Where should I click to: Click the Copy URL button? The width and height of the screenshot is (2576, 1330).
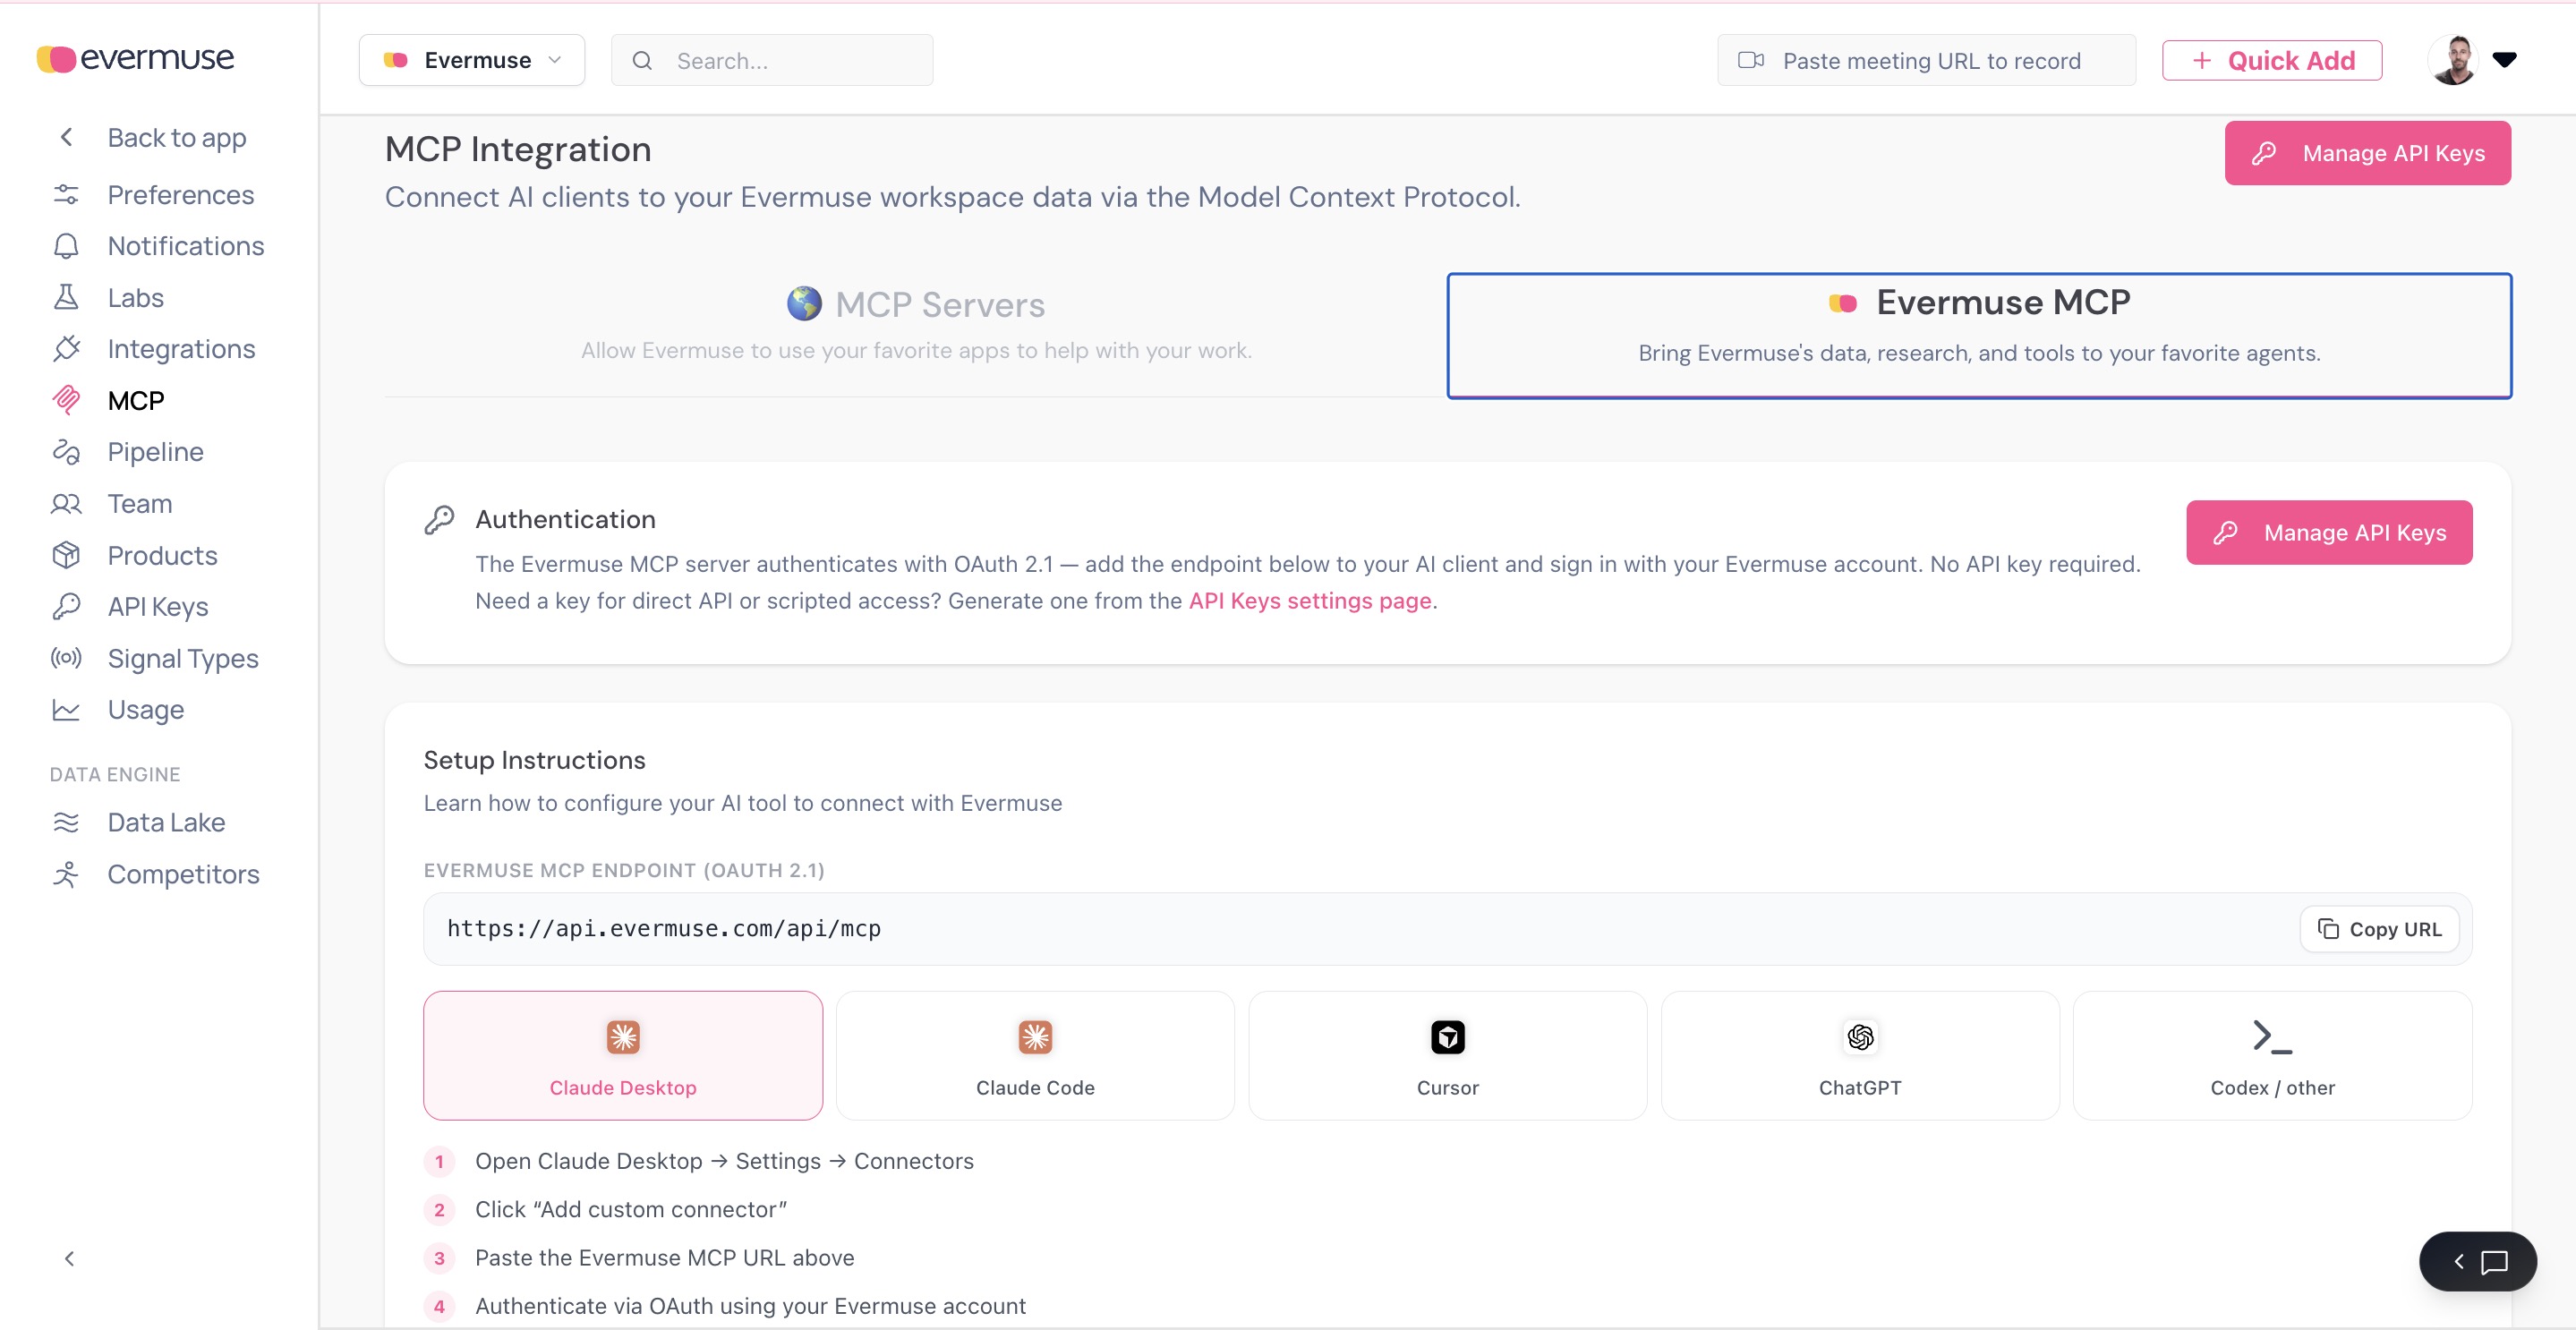click(x=2379, y=929)
